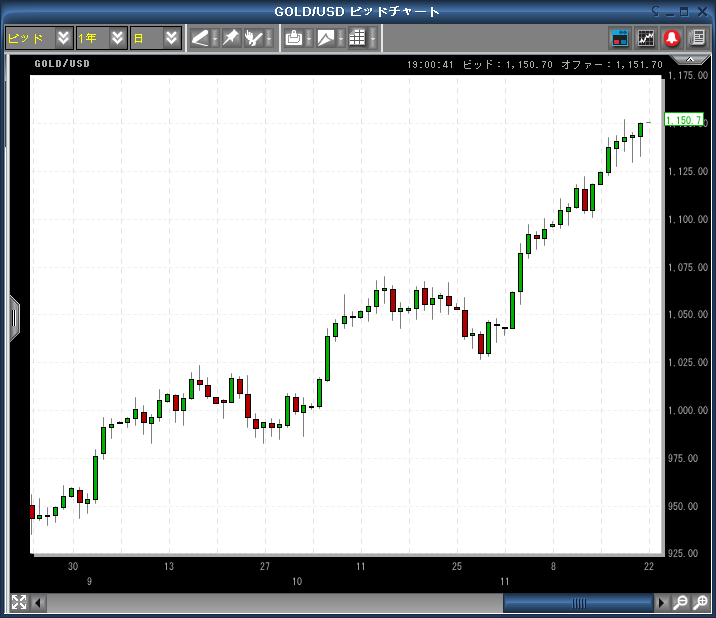The height and width of the screenshot is (618, 716).
Task: Click the print chart icon
Action: click(x=294, y=38)
